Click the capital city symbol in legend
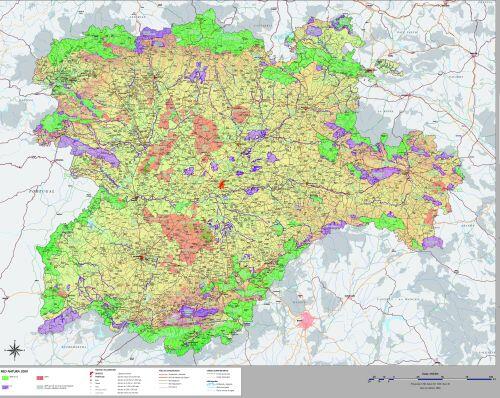500x398 pixels. pyautogui.click(x=91, y=374)
